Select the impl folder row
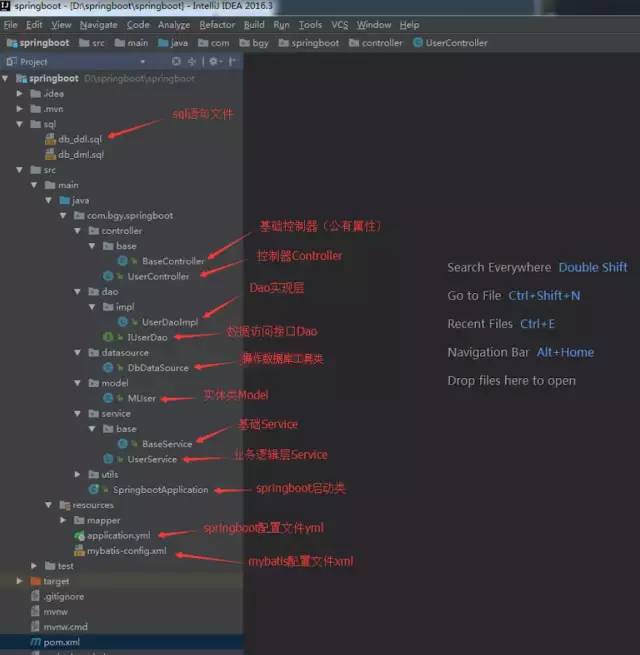This screenshot has height=655, width=640. click(x=119, y=307)
